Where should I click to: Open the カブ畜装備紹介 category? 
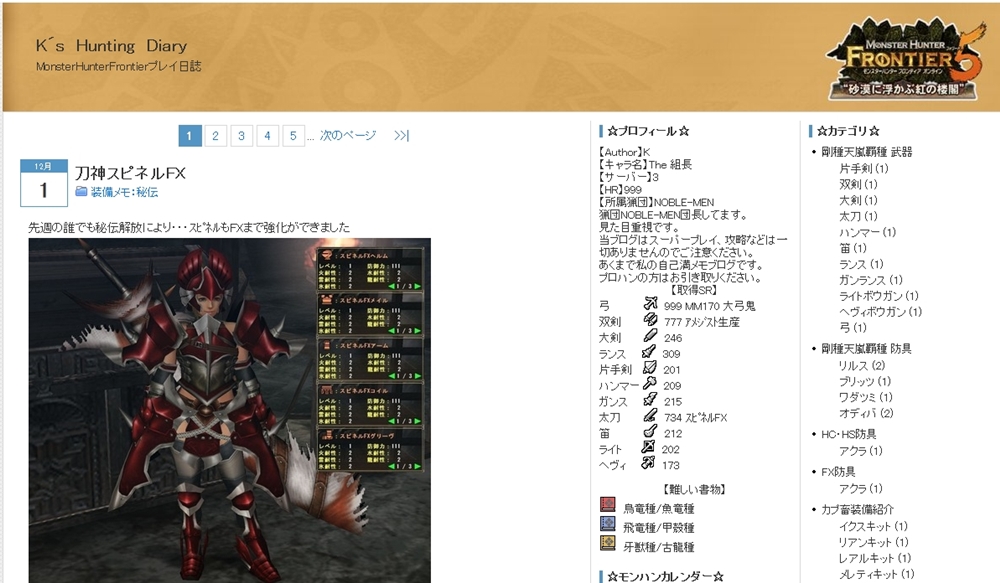click(x=857, y=510)
